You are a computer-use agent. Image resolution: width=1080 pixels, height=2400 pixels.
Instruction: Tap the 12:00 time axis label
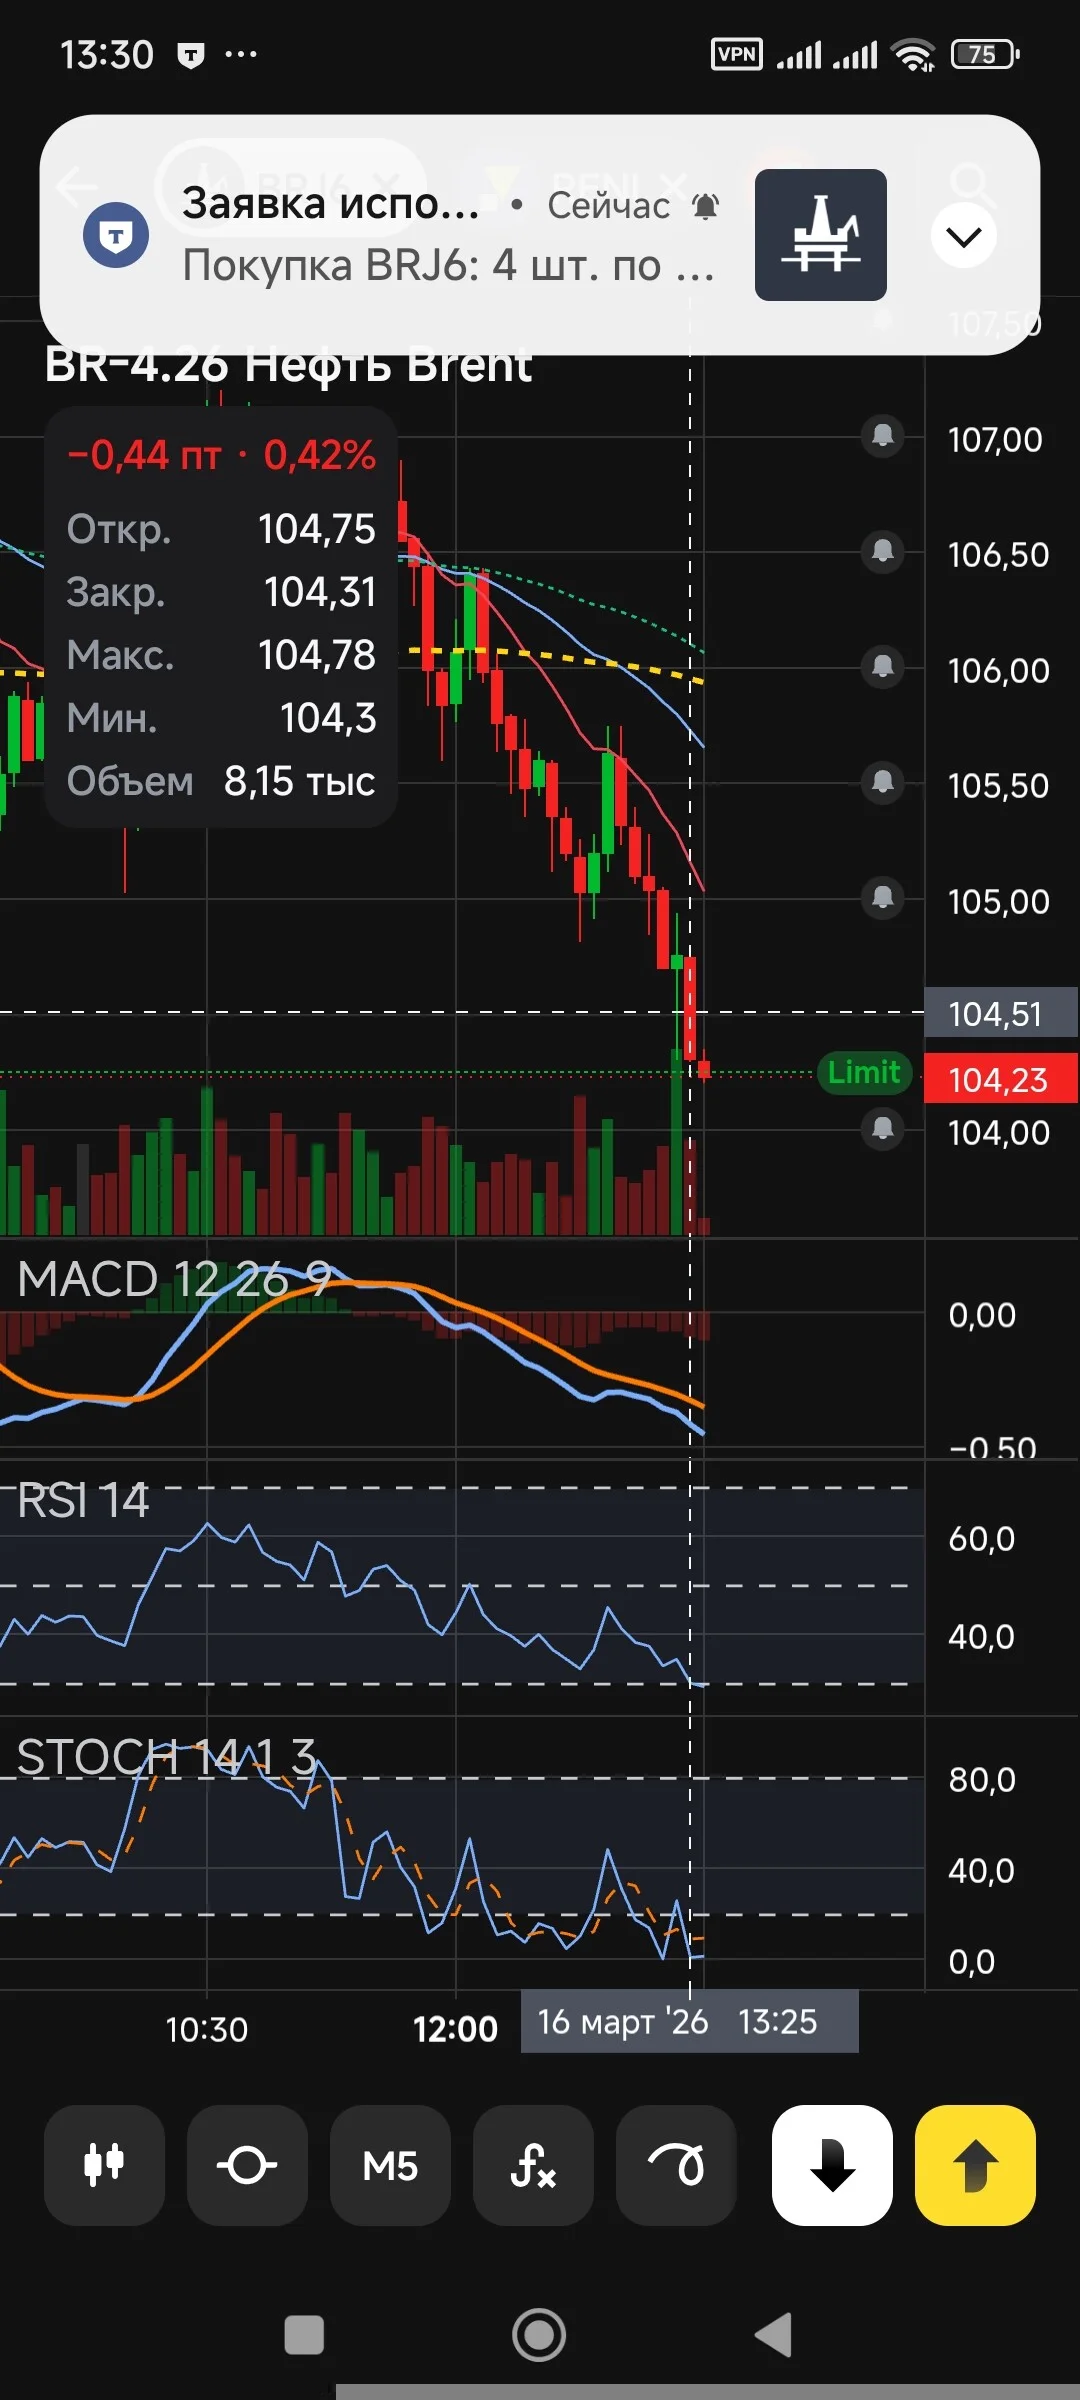click(455, 2029)
